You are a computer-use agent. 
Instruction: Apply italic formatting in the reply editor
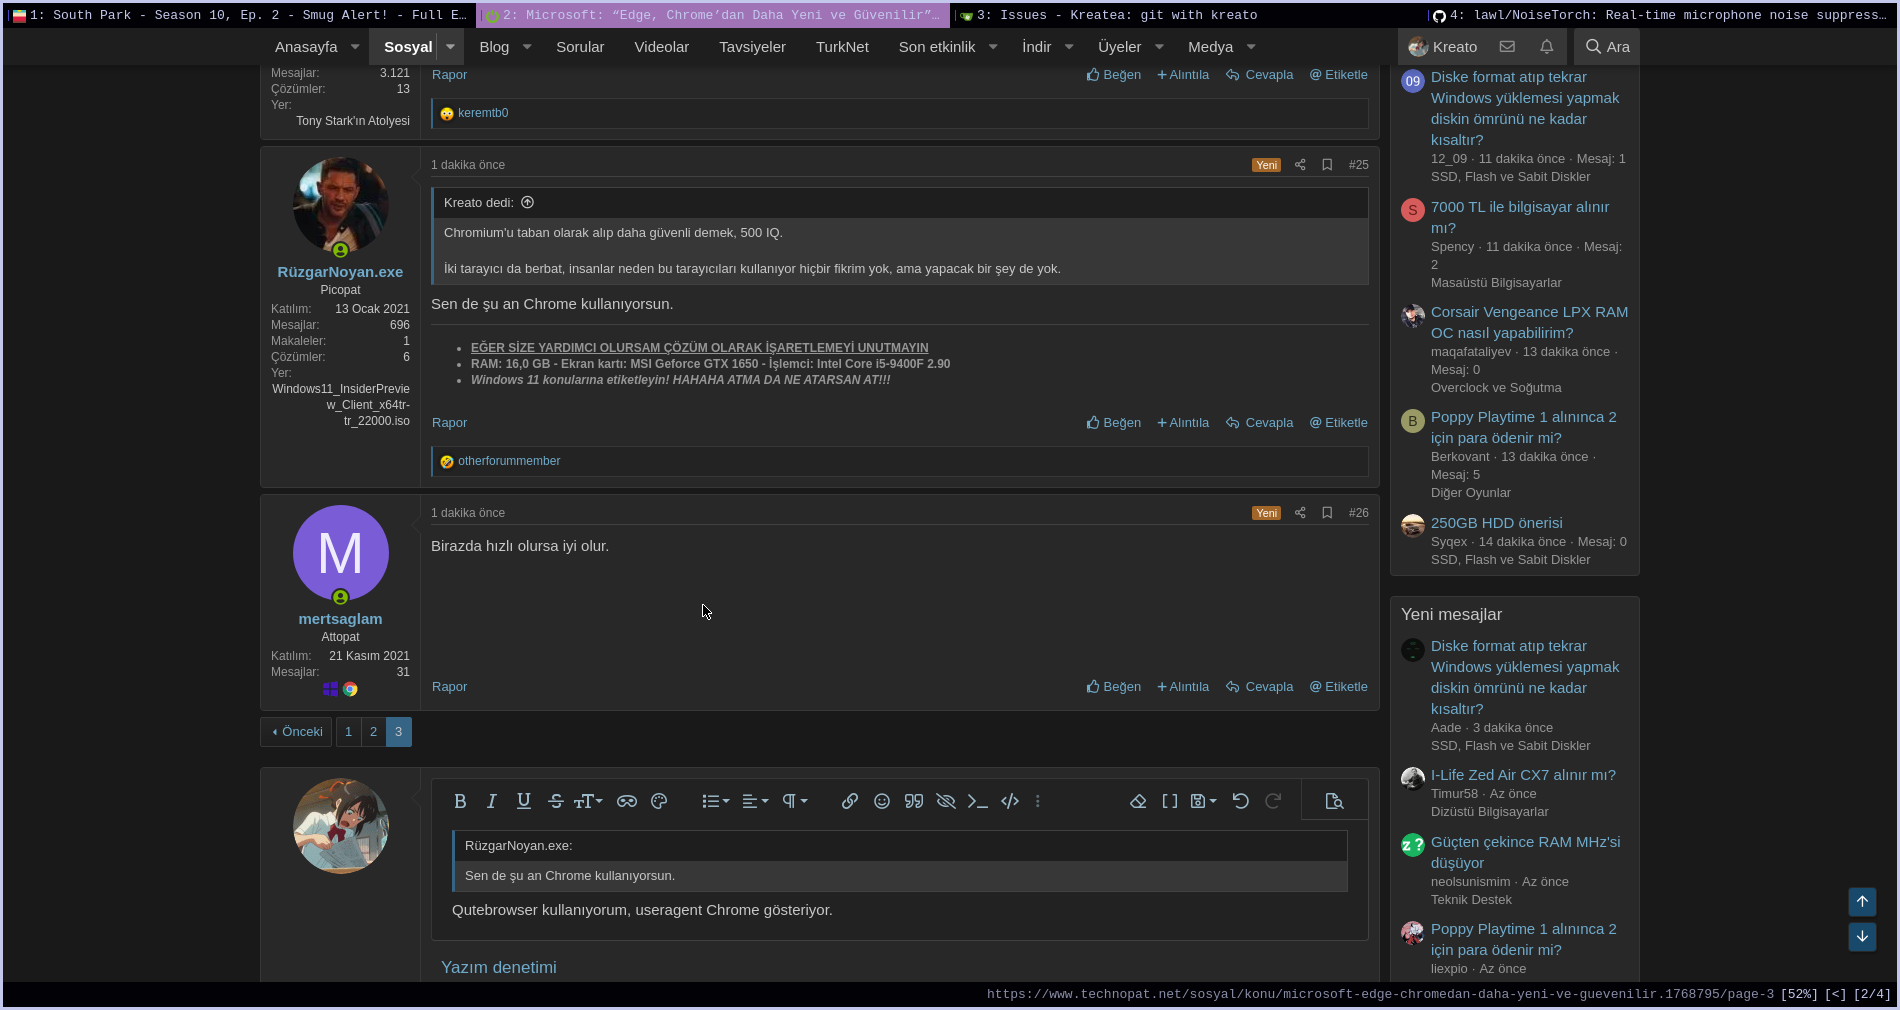(x=492, y=801)
